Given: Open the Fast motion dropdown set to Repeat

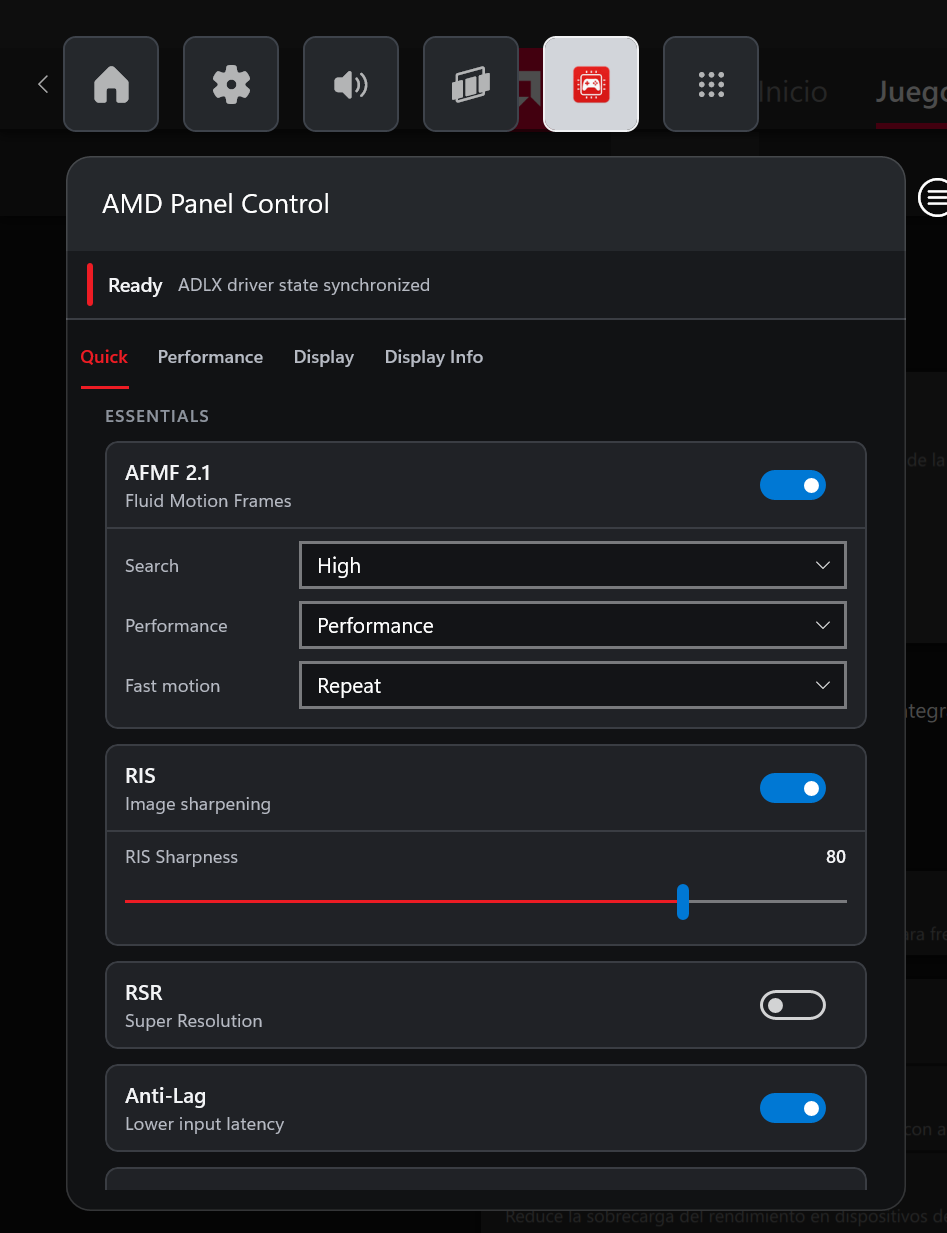Looking at the screenshot, I should tap(573, 685).
